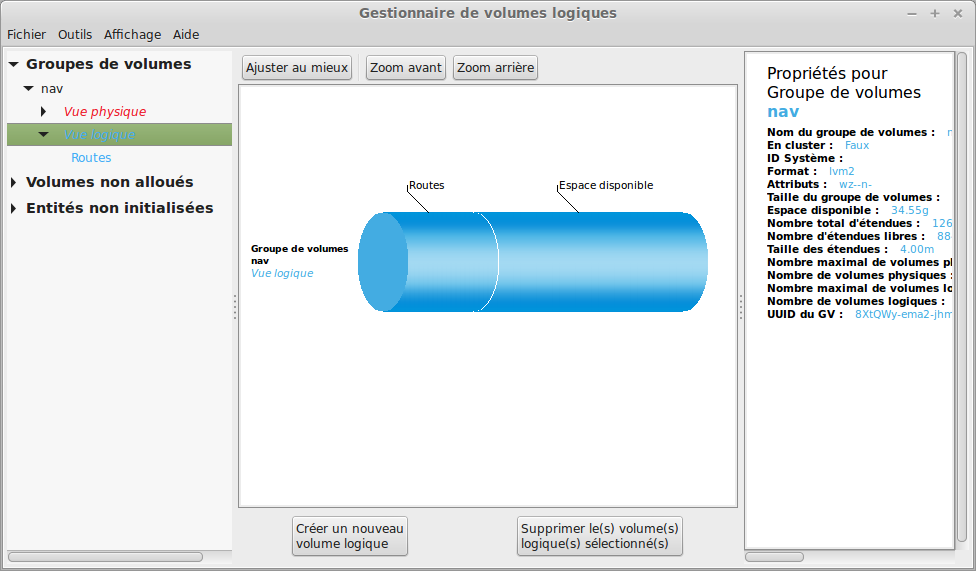Click the 4.00m extent size value

[917, 249]
